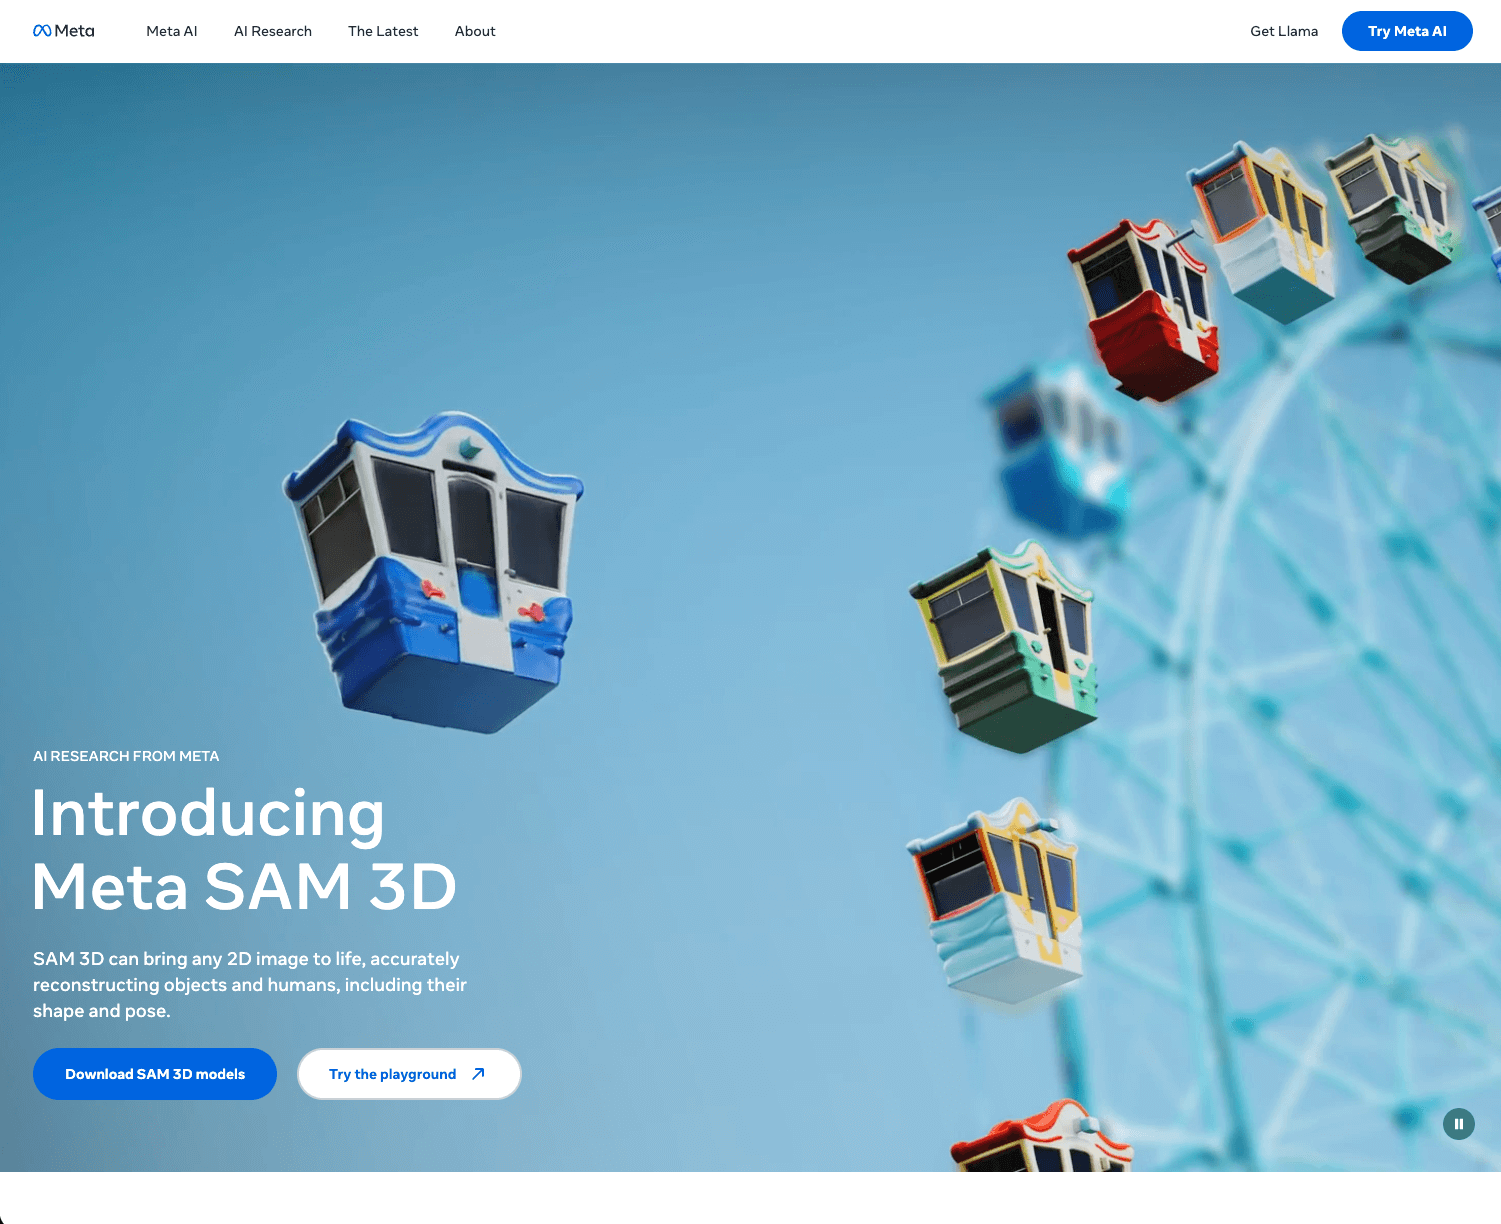Click Download SAM 3D models
The width and height of the screenshot is (1501, 1224).
pos(154,1073)
